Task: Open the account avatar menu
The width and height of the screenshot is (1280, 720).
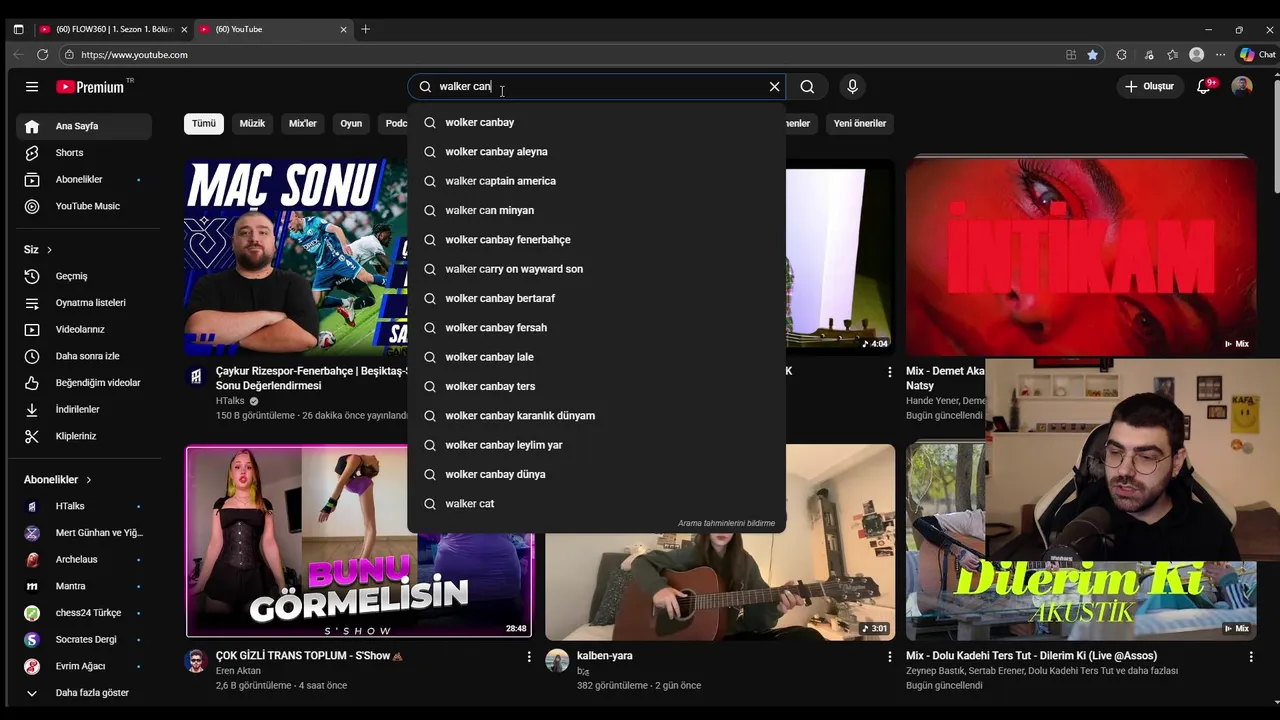Action: coord(1242,87)
